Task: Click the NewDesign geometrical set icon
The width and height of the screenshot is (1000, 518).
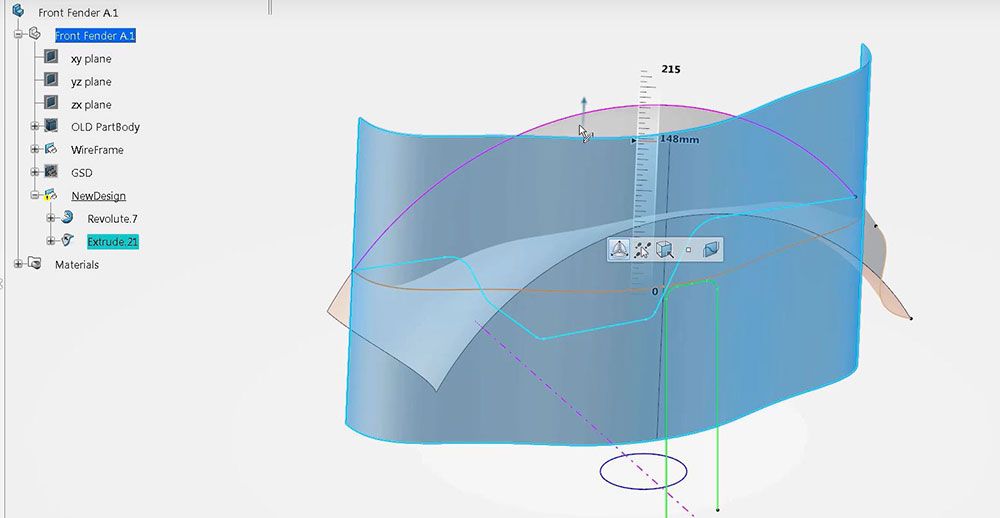Action: point(50,195)
